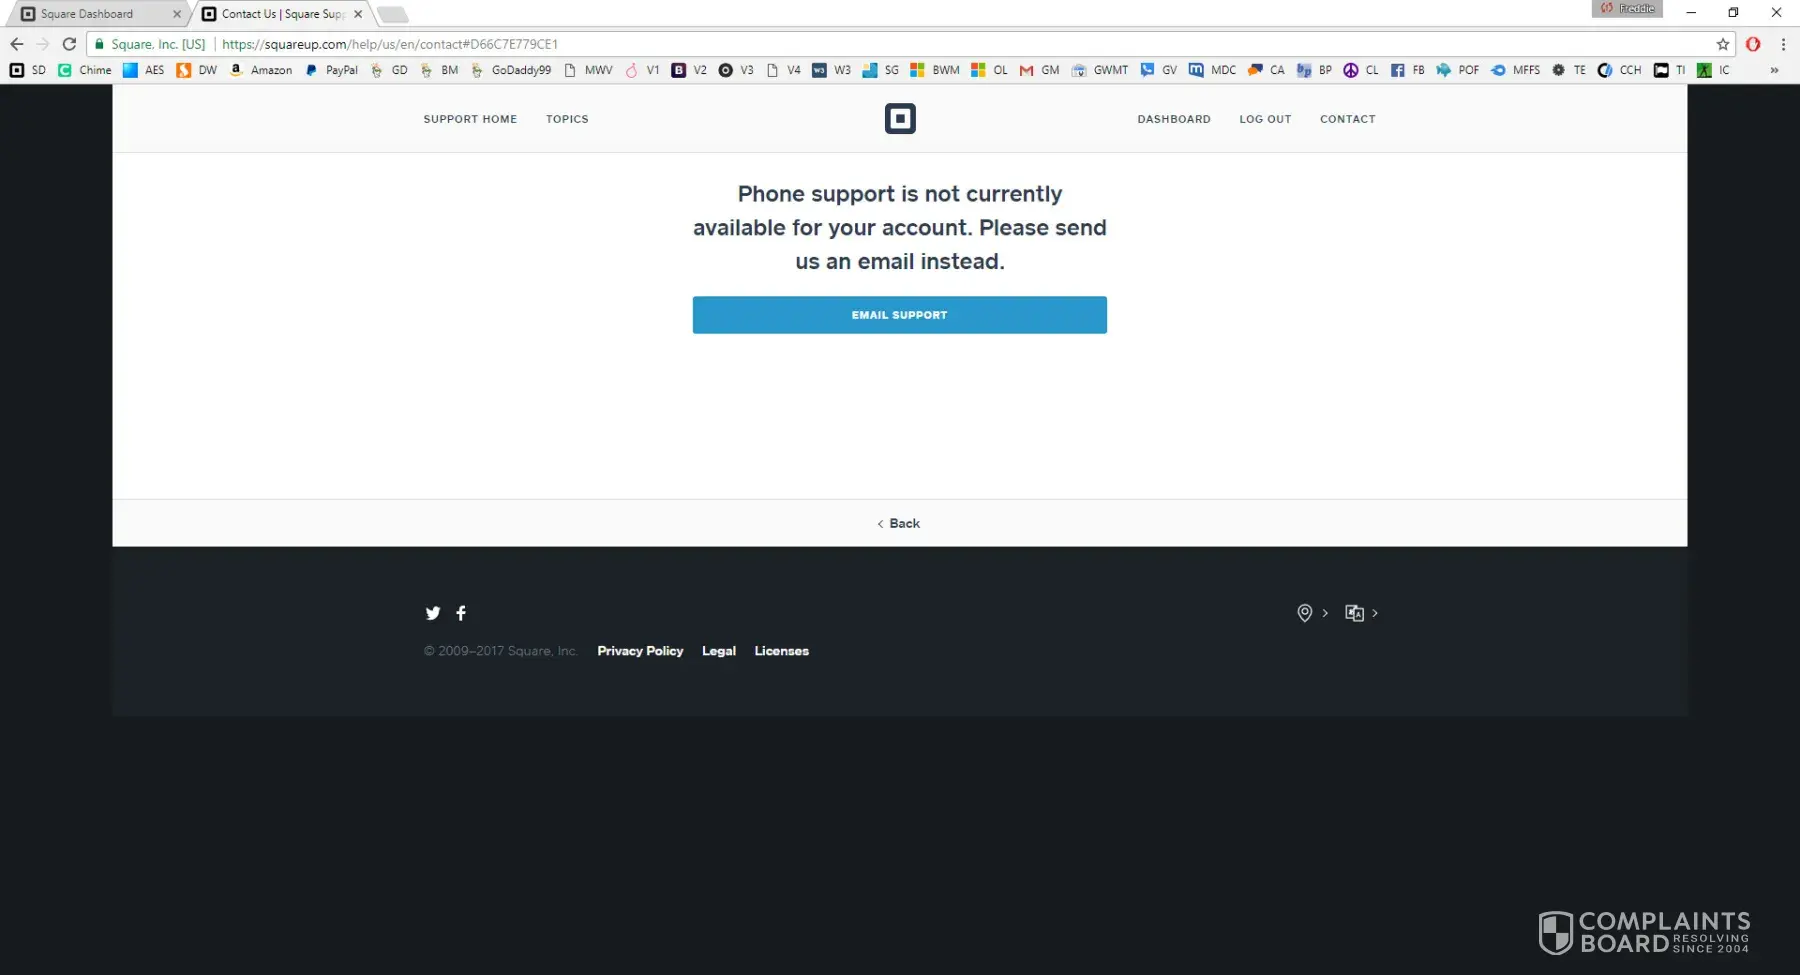Click the Email Support button
Viewport: 1800px width, 975px height.
click(900, 315)
